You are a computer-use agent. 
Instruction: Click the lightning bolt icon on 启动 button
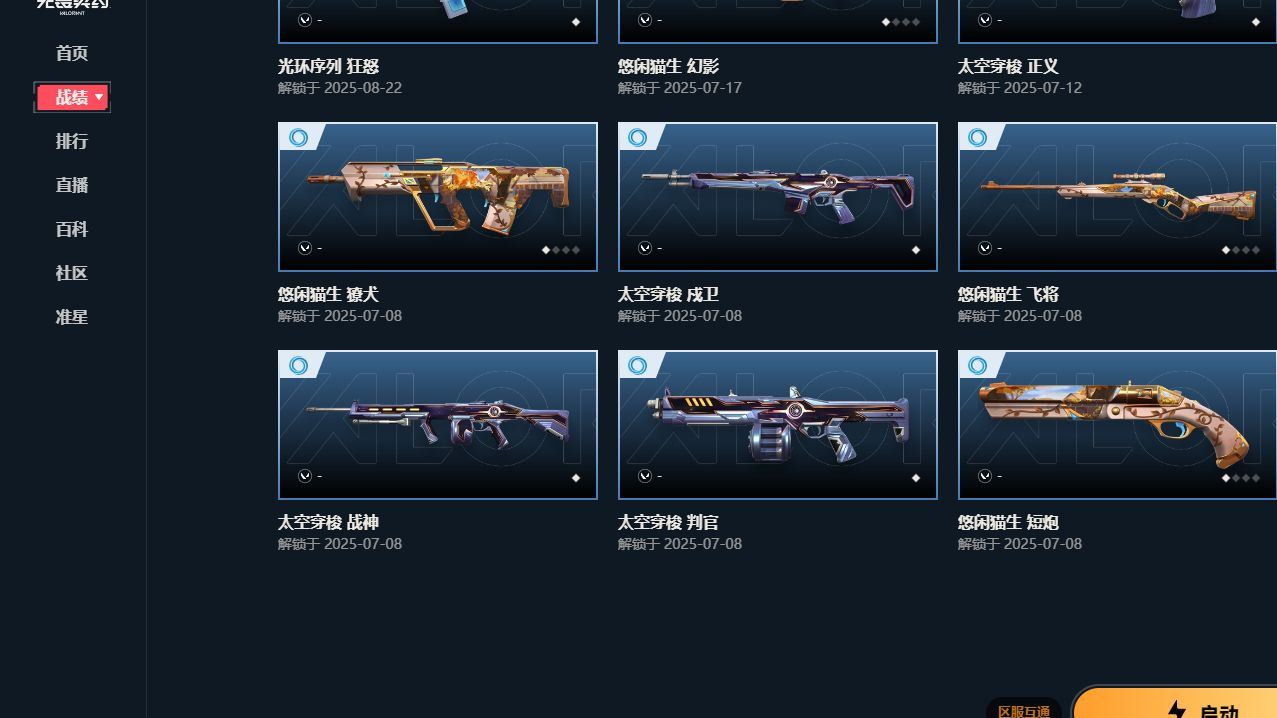(x=1177, y=711)
